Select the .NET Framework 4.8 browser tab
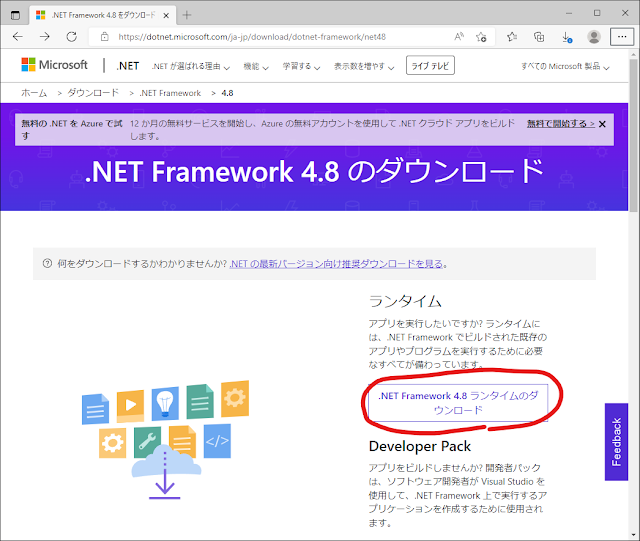The height and width of the screenshot is (541, 640). (x=102, y=16)
